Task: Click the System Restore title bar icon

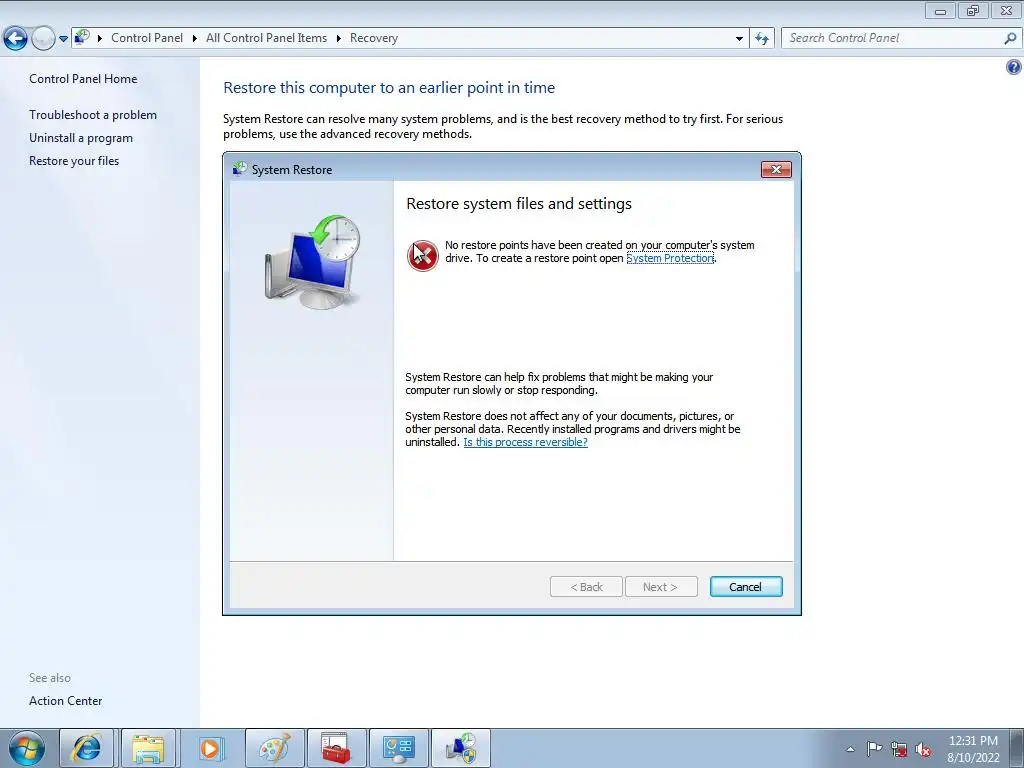Action: click(240, 169)
